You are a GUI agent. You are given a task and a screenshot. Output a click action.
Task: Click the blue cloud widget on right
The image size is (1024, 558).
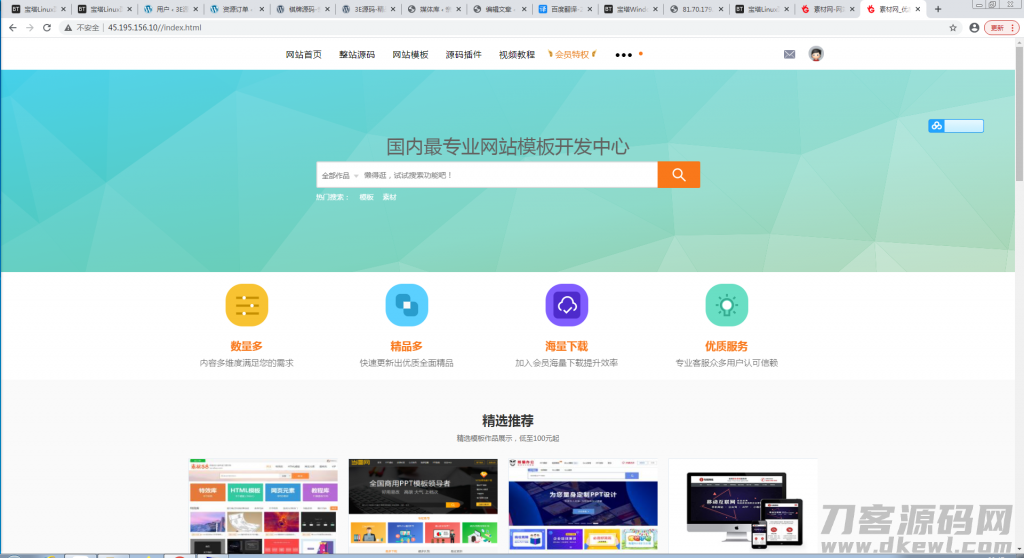(x=955, y=126)
